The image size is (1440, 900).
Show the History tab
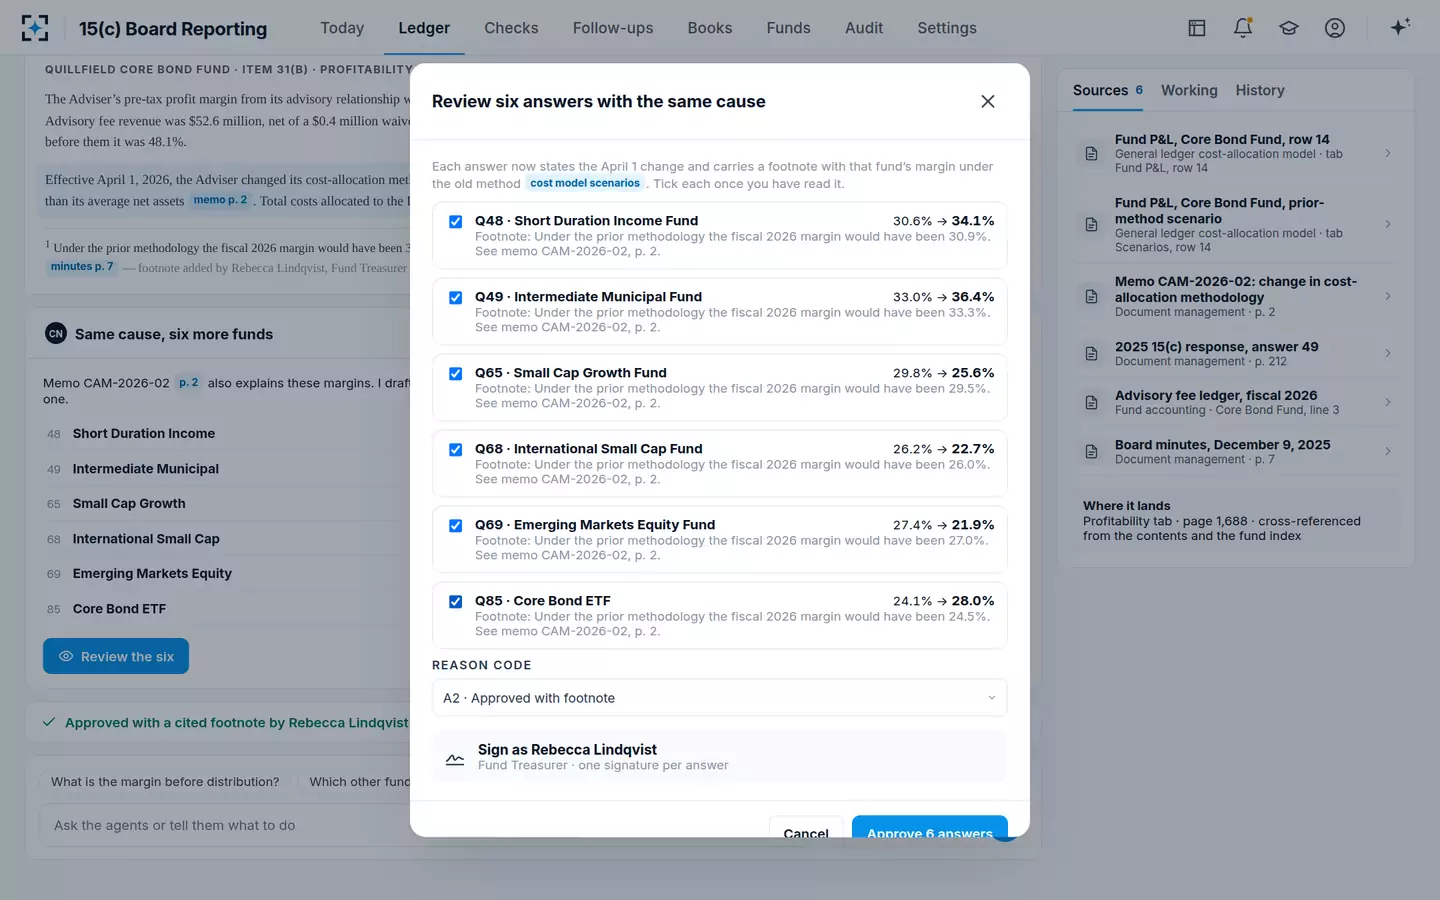pos(1260,90)
